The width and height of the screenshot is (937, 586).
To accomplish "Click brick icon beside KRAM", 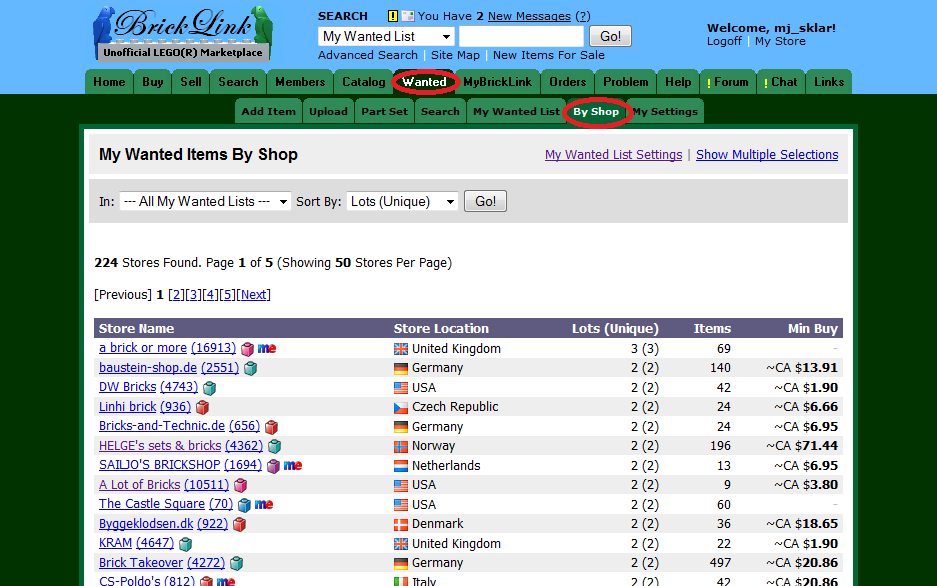I will point(185,544).
